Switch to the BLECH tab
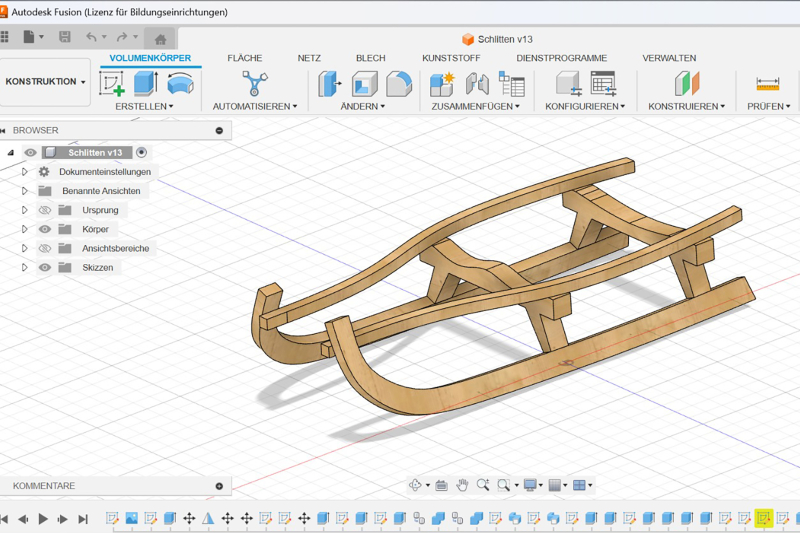Screen dimensions: 800x533 point(370,58)
